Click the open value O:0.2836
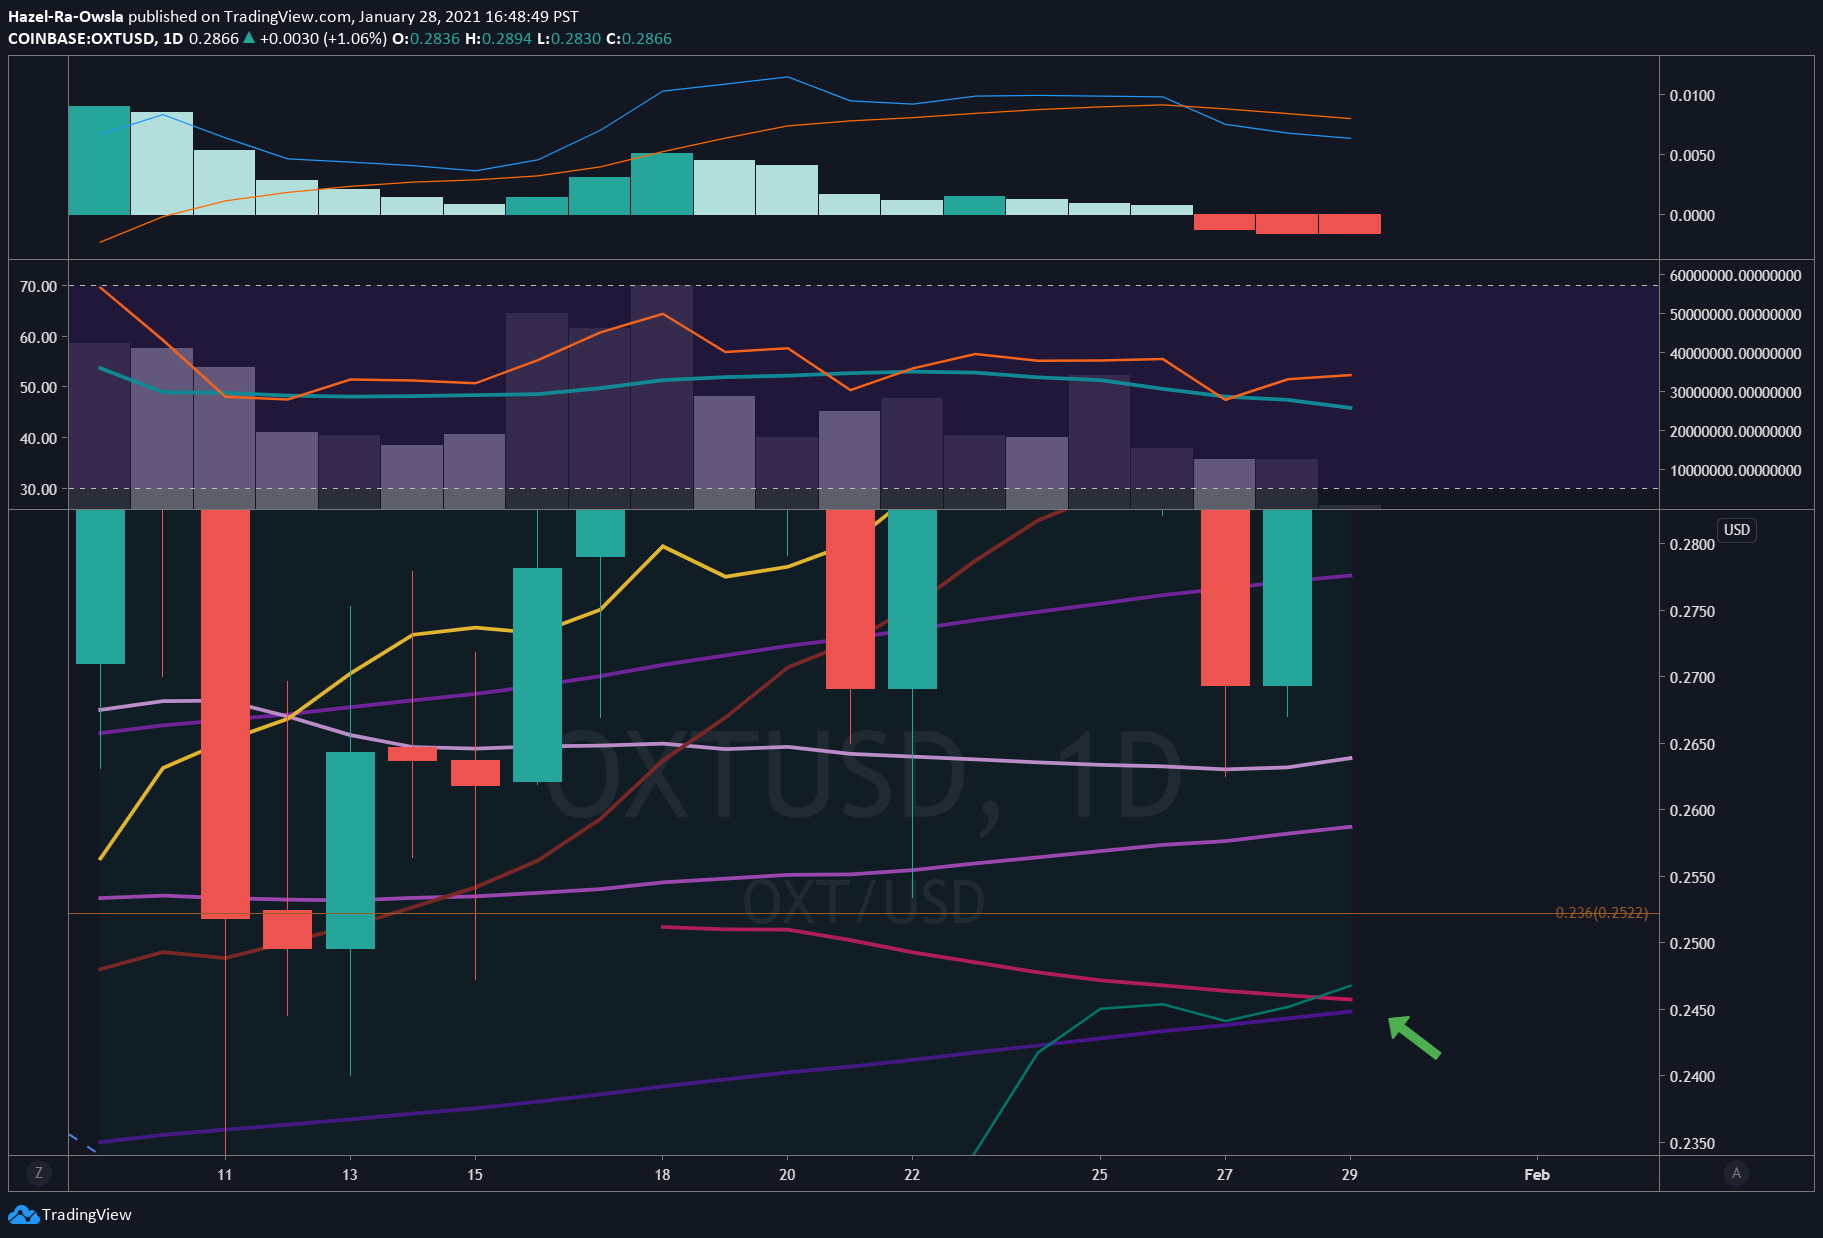This screenshot has height=1238, width=1823. (426, 38)
